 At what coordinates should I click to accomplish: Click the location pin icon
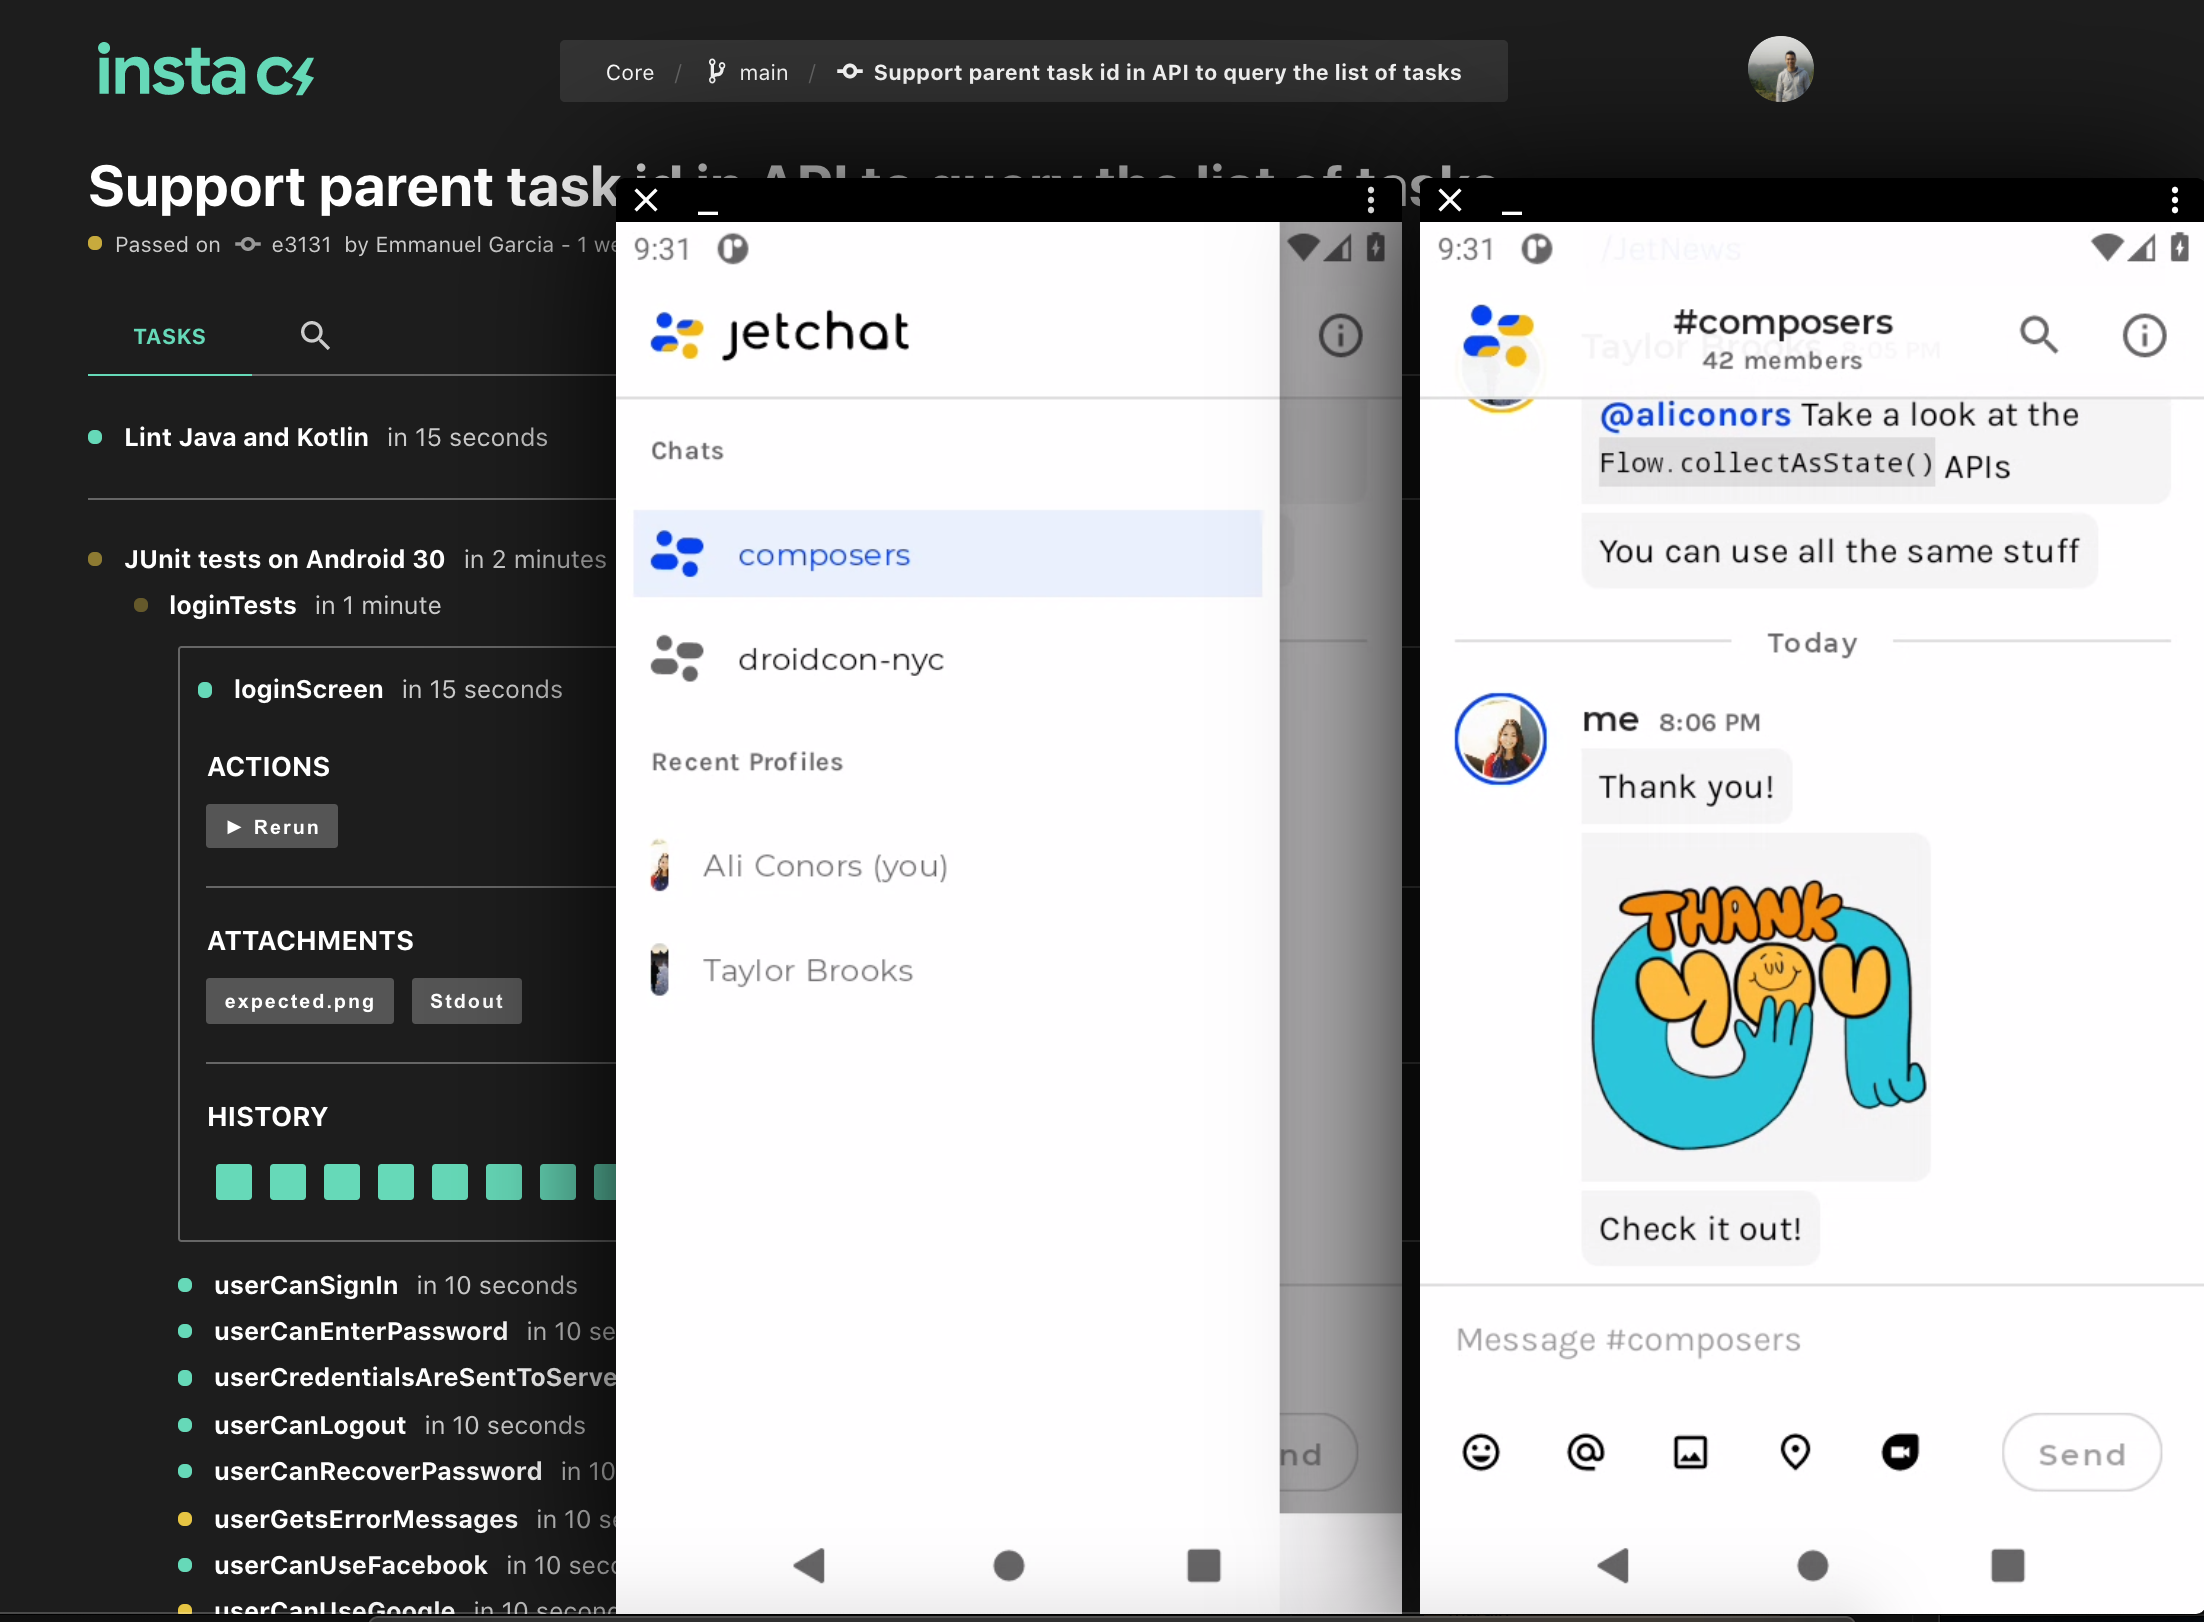click(1795, 1452)
